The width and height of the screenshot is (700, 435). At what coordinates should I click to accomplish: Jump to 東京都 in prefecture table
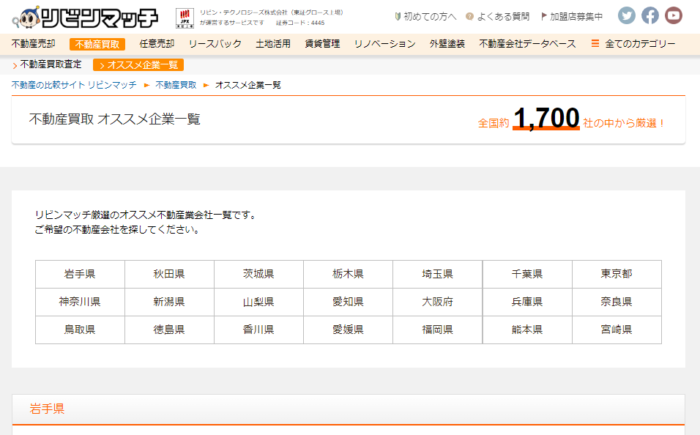[617, 274]
